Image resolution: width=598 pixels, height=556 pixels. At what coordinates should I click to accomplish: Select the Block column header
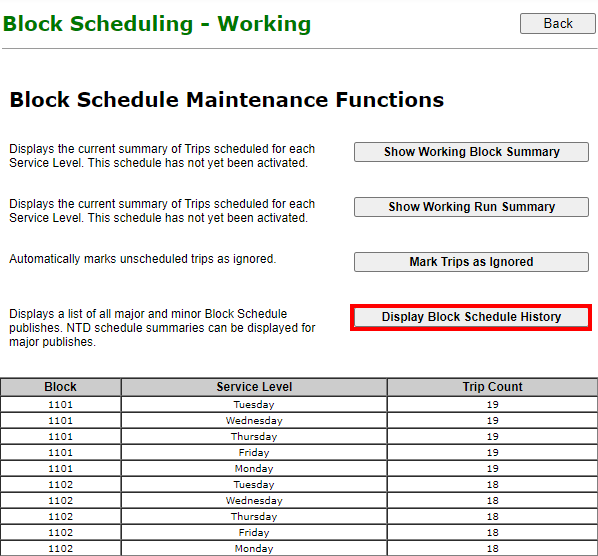coord(61,387)
